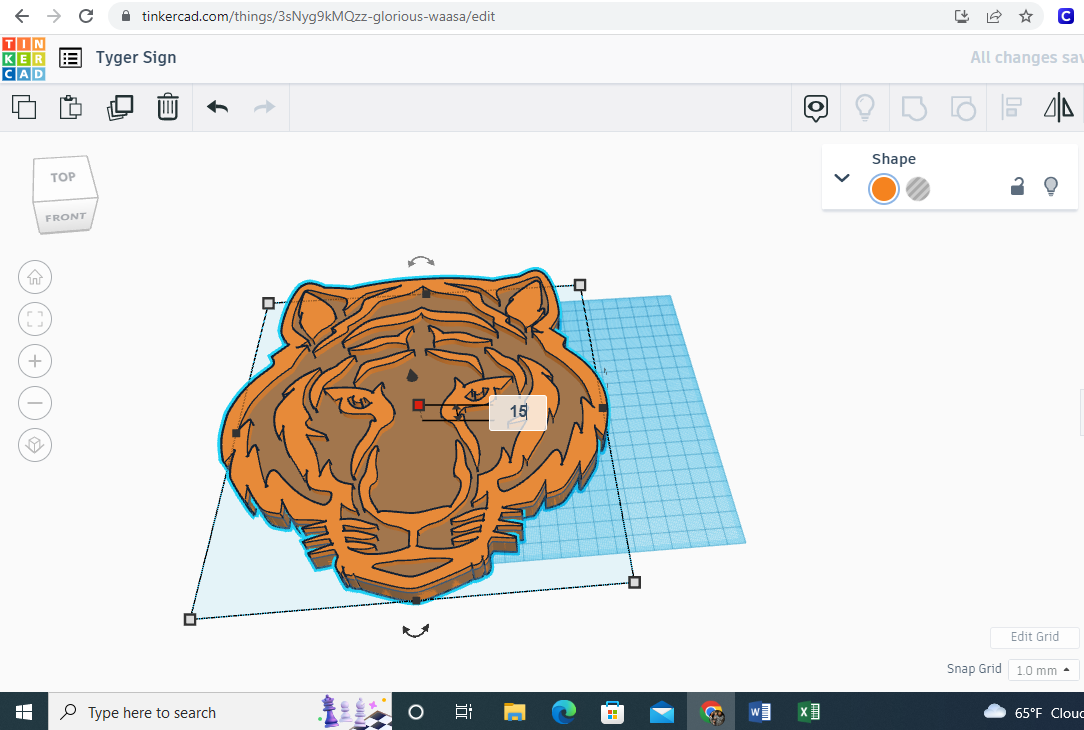Pick the orange Solid color swatch

click(883, 188)
